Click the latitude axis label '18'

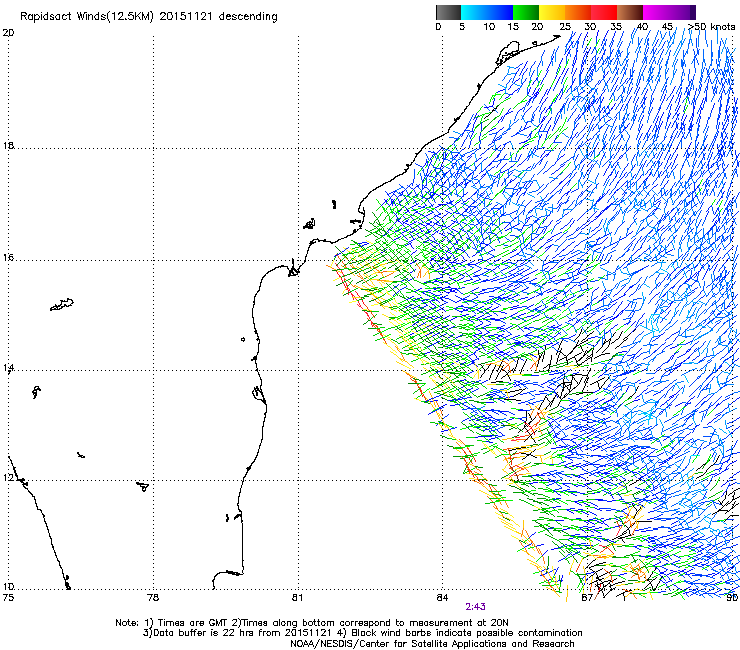click(x=8, y=146)
